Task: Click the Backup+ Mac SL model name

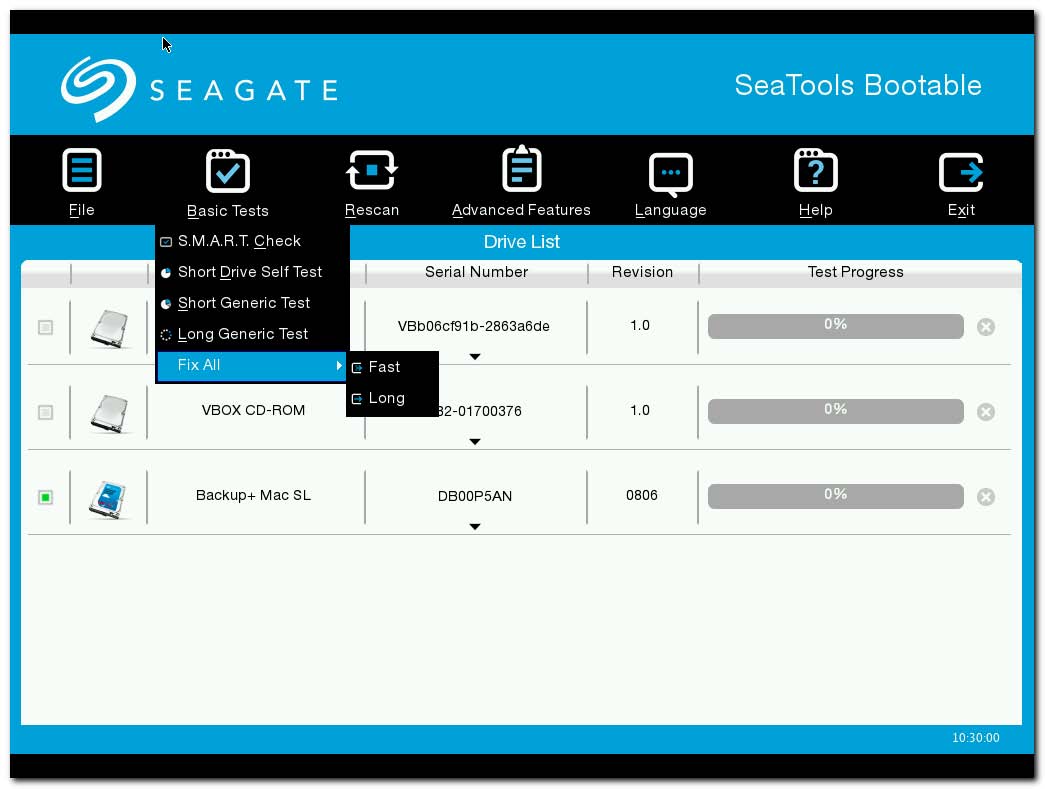Action: click(x=253, y=495)
